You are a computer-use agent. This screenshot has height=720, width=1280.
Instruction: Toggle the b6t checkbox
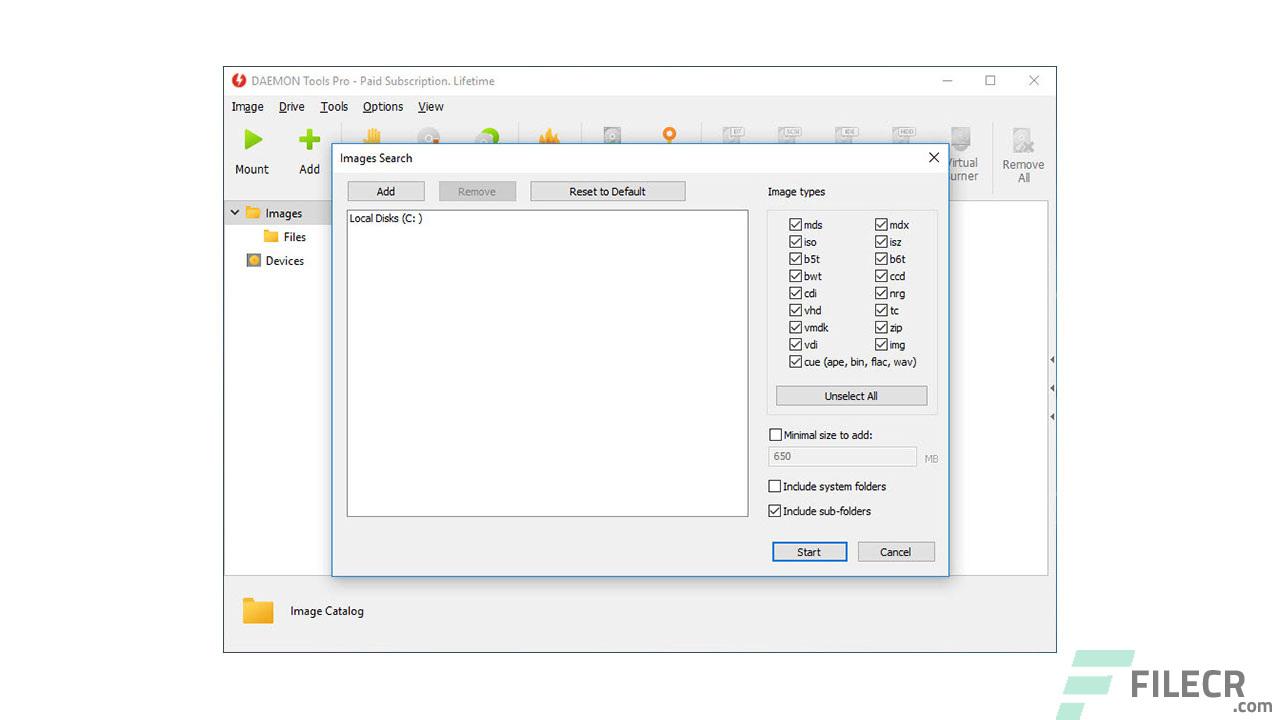882,259
